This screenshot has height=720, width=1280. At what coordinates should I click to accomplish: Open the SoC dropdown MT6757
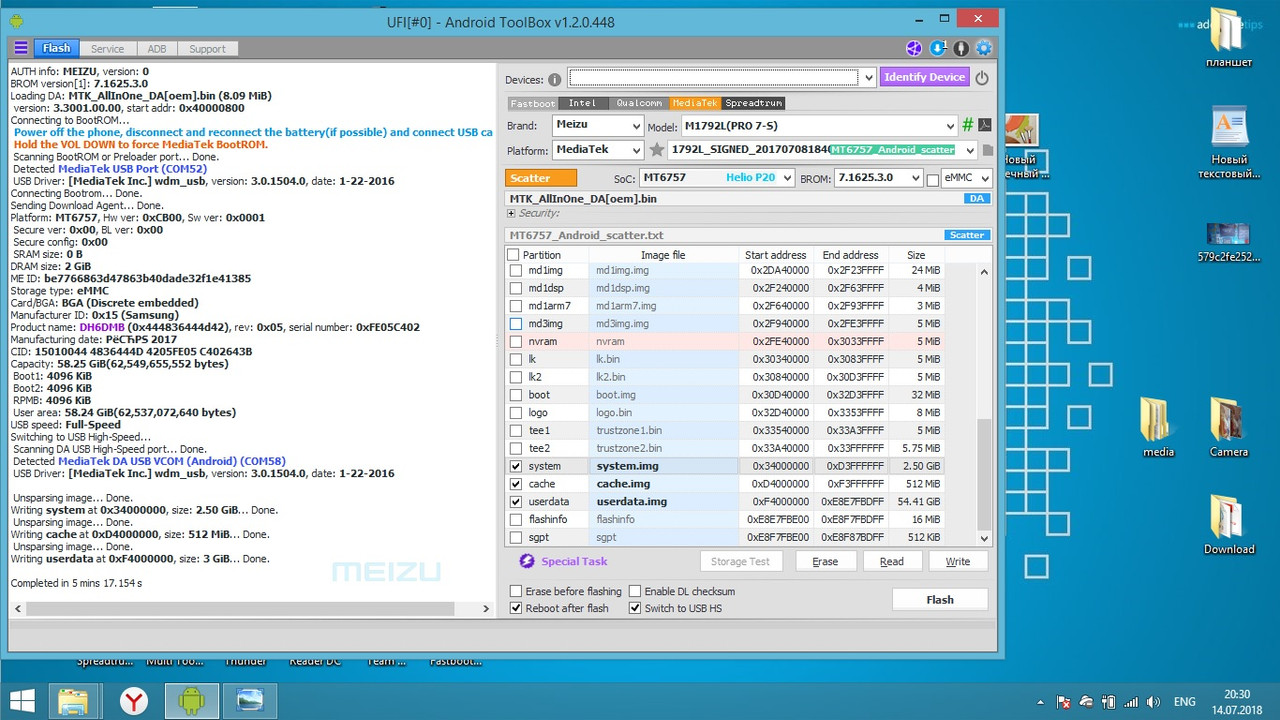click(x=786, y=178)
